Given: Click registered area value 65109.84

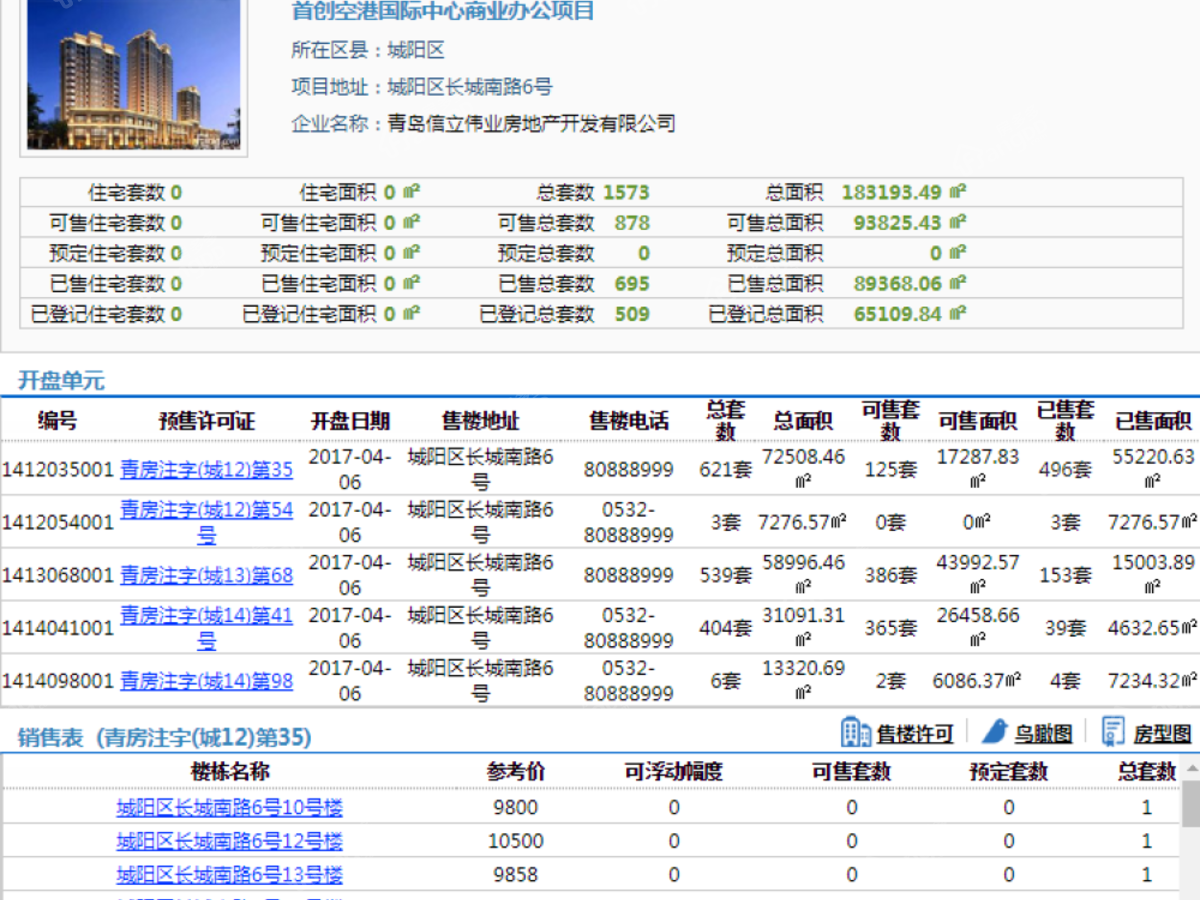Looking at the screenshot, I should click(x=898, y=314).
